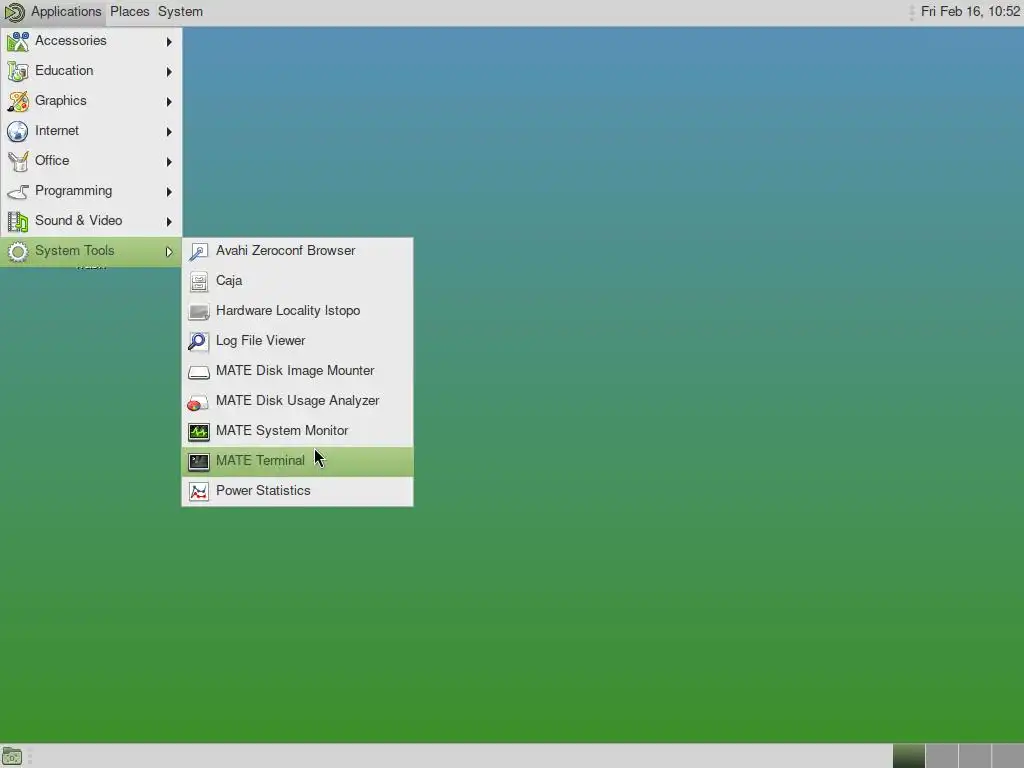Expand the Internet submenu arrow
The image size is (1024, 768).
(x=169, y=132)
